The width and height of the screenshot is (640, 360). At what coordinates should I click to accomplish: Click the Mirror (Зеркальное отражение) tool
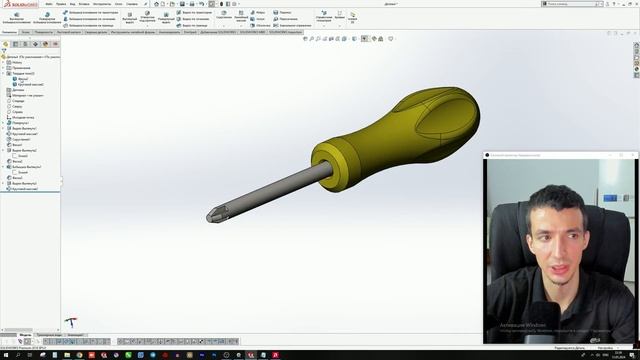[x=292, y=25]
